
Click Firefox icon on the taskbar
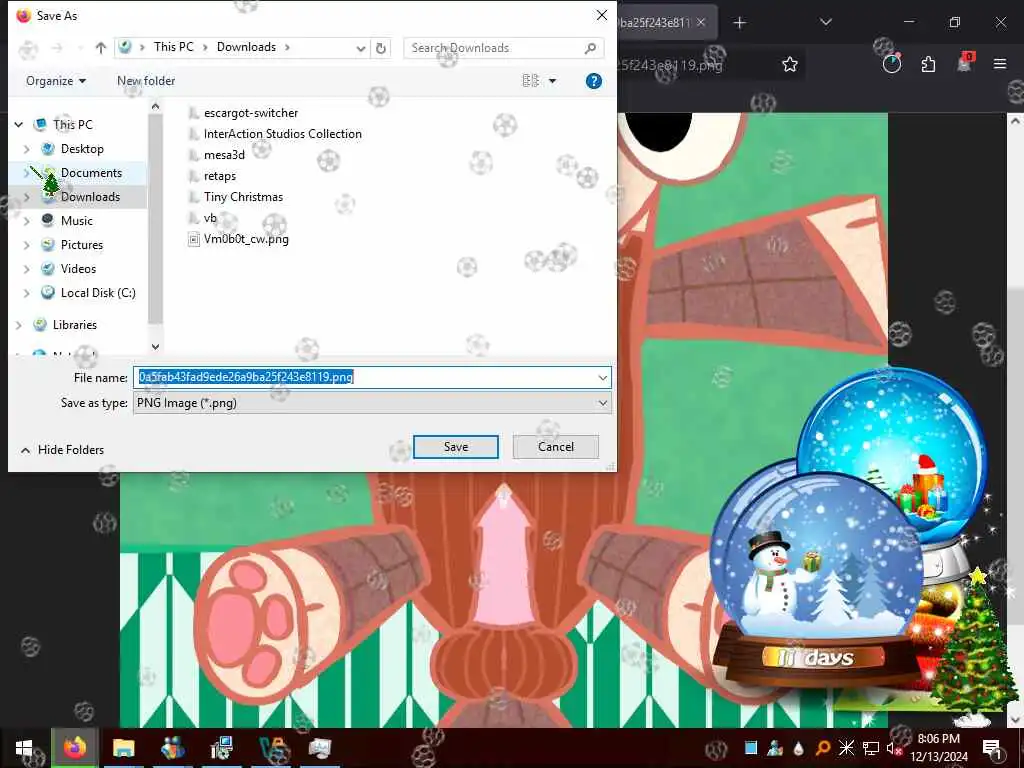74,748
